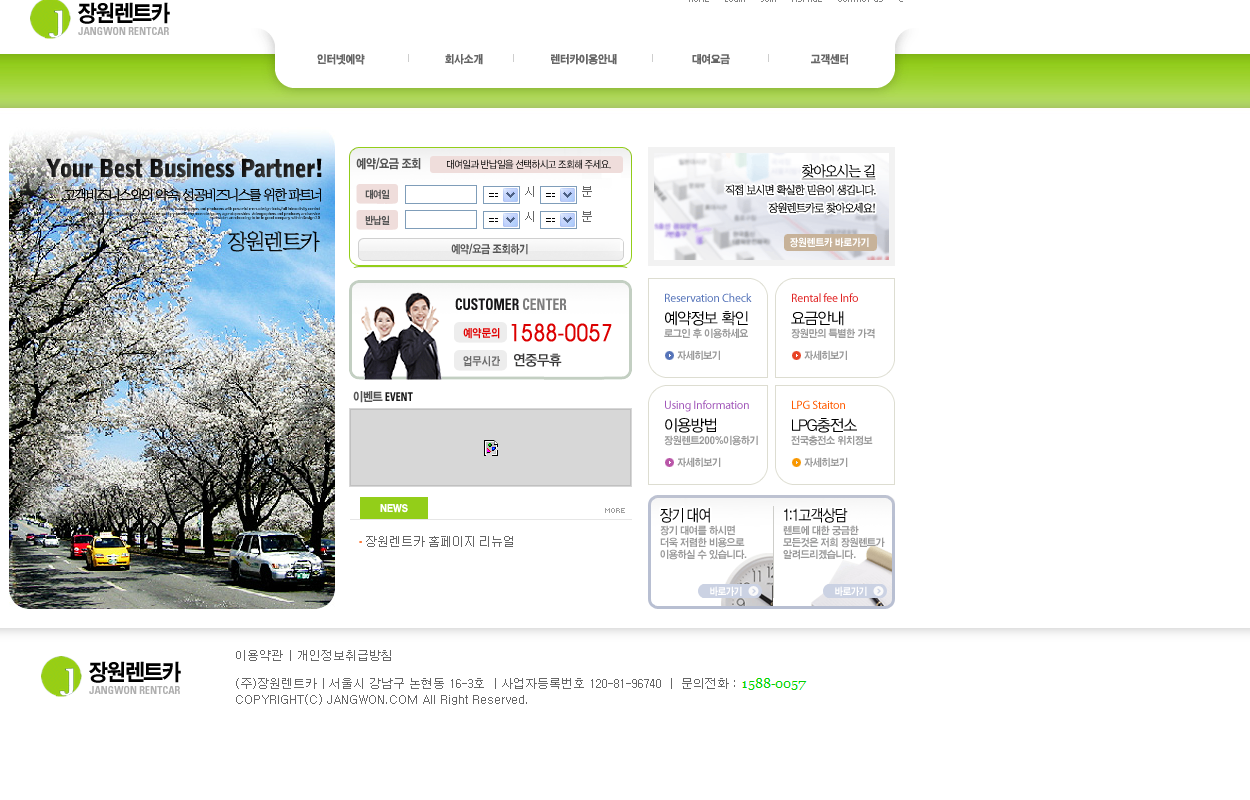Click the COPYRIGHT(C) JANGWON.COM footer text
This screenshot has height=800, width=1250.
click(x=381, y=700)
